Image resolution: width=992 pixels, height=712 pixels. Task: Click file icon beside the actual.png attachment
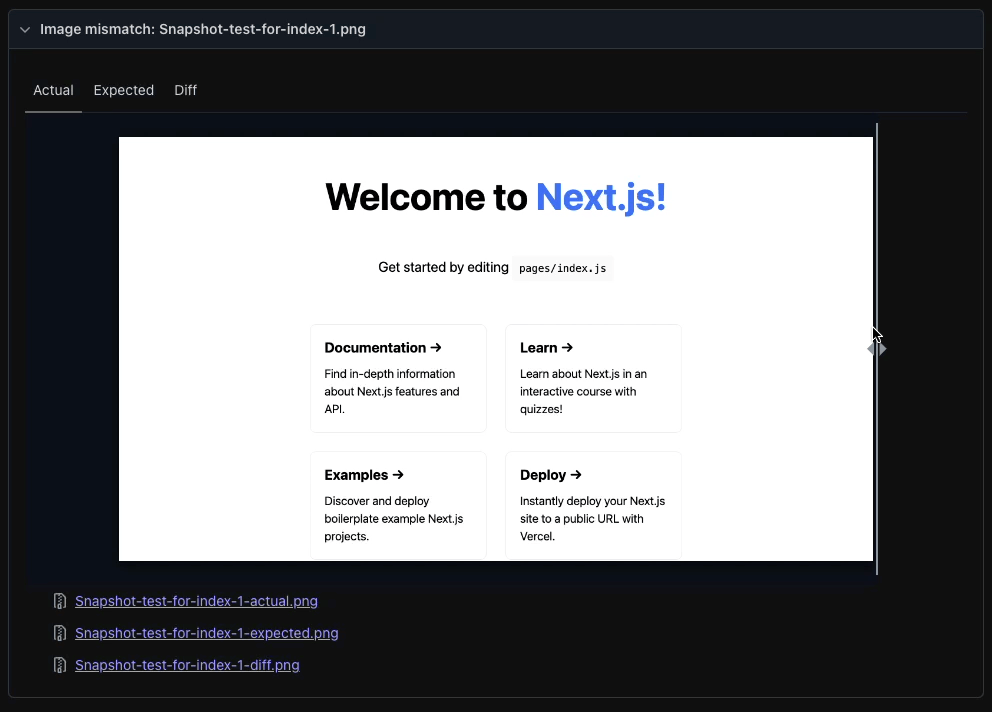point(60,602)
